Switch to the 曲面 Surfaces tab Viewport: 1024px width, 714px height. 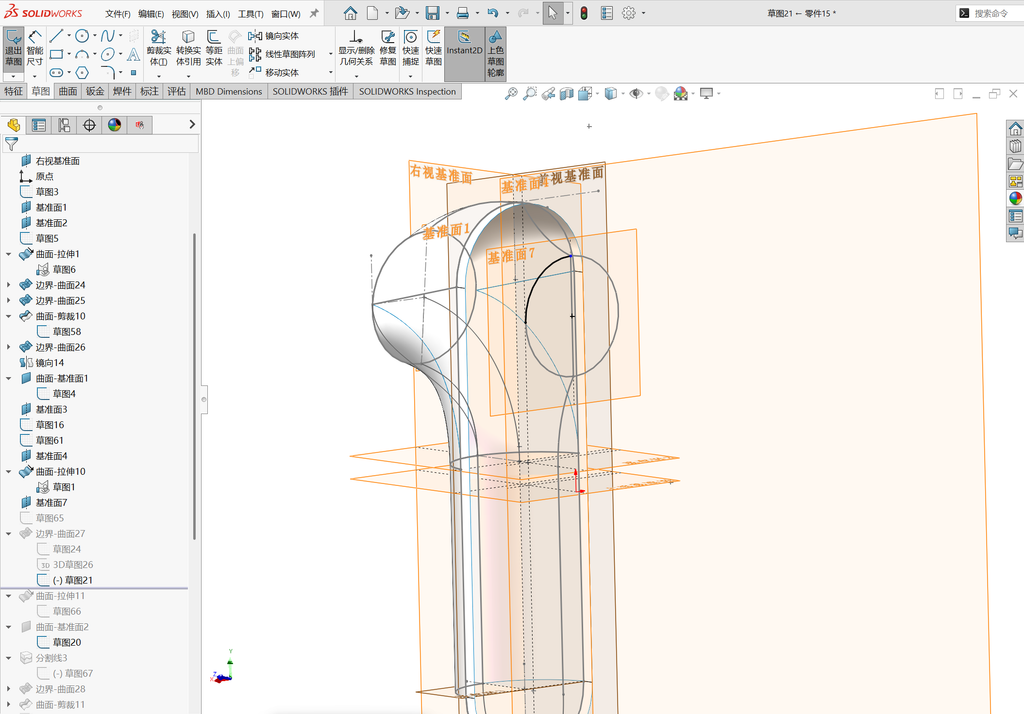click(x=68, y=91)
